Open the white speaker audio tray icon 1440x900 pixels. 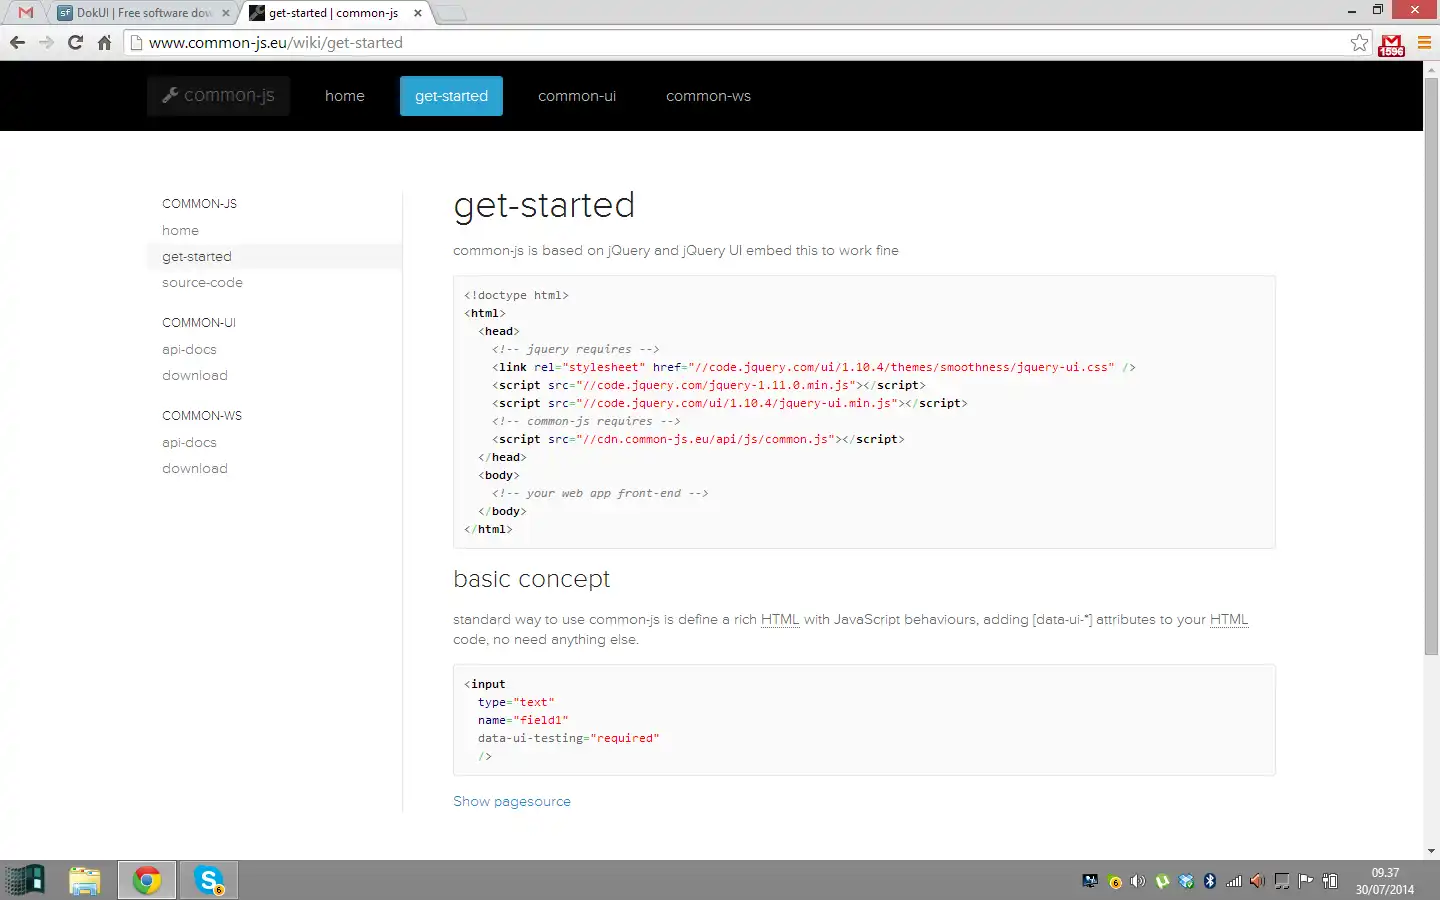1138,881
